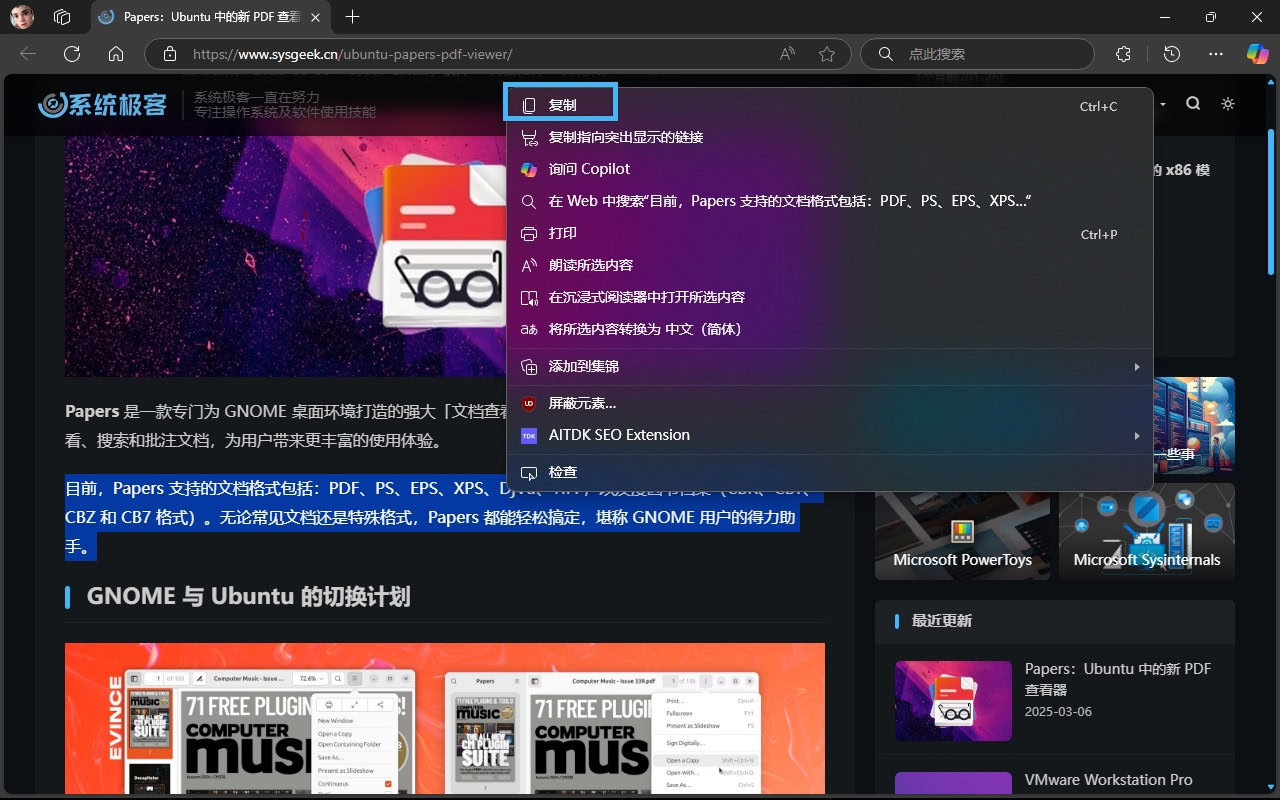Select 复制指向突出显示的链接 menu entry
Screen dimensions: 1280x800
click(830, 137)
